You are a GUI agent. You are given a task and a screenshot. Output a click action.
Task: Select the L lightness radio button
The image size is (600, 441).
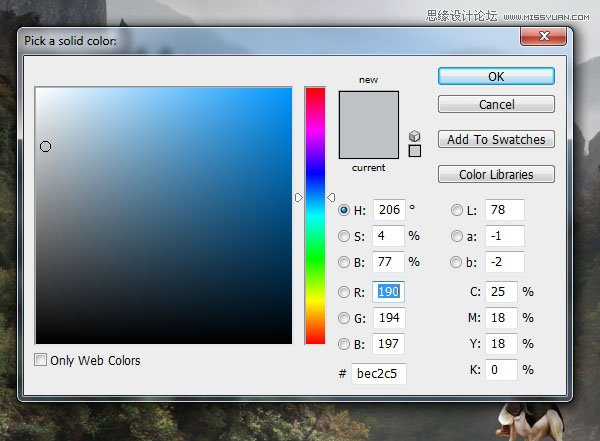[x=457, y=210]
